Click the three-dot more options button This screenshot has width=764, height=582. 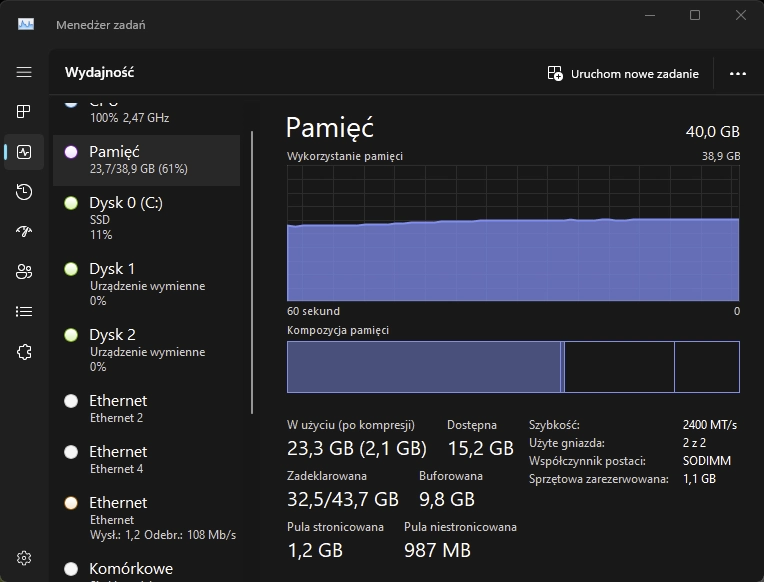(738, 73)
